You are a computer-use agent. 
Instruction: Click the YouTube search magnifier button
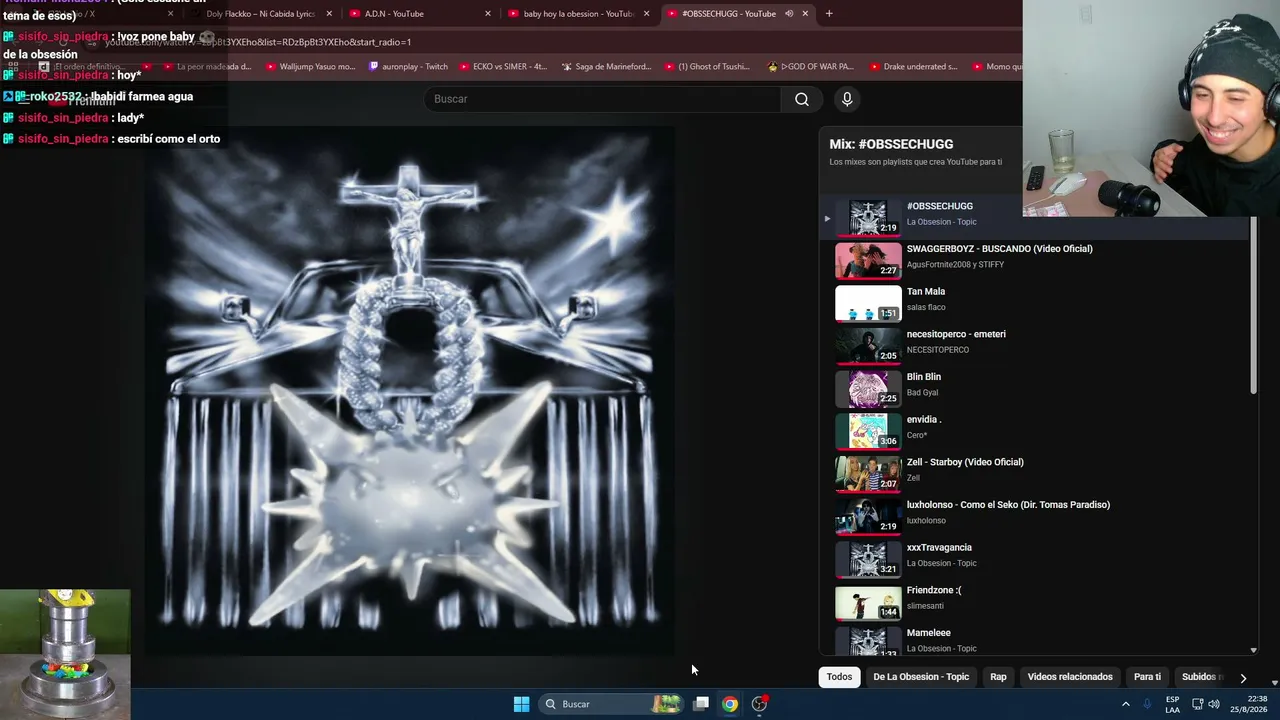(801, 99)
